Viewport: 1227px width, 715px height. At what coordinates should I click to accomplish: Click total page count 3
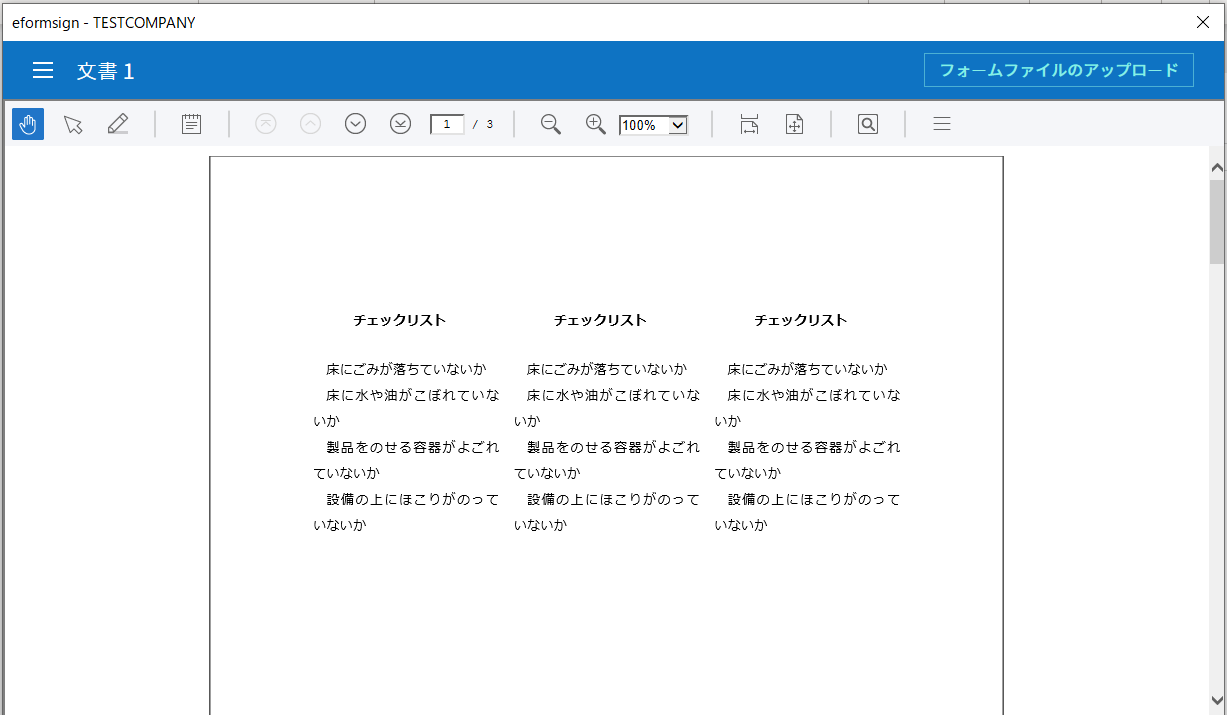click(490, 125)
